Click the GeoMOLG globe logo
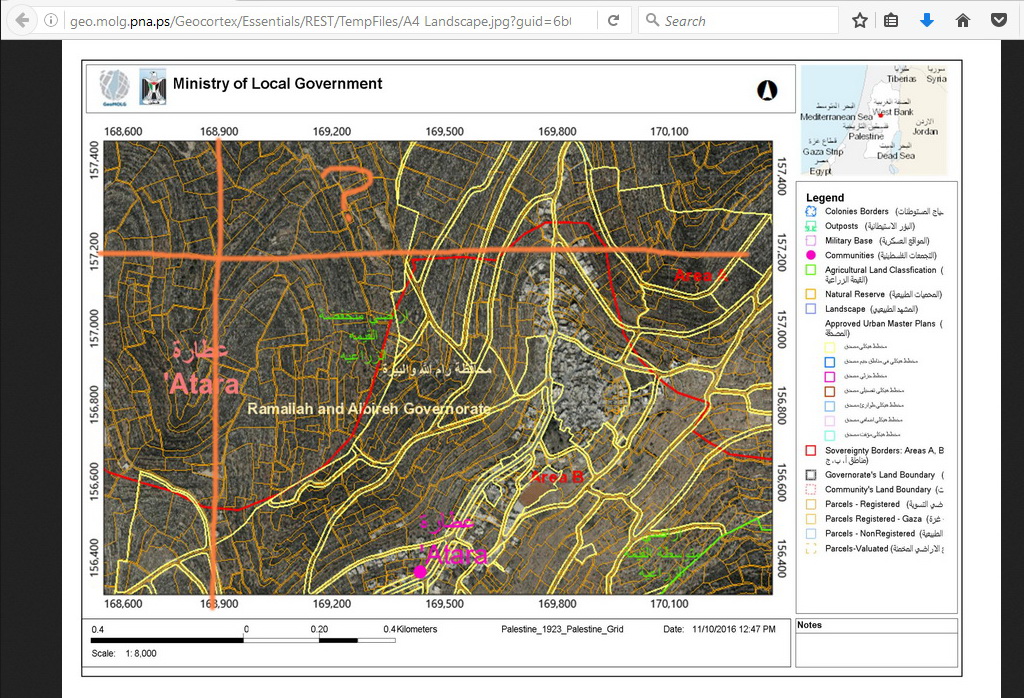Viewport: 1024px width, 698px height. pos(114,87)
